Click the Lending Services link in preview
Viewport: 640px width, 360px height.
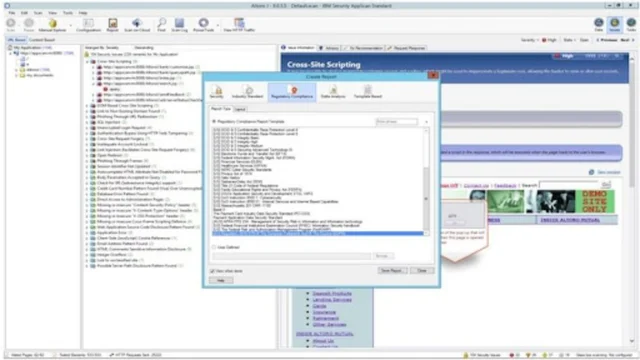[x=332, y=300]
